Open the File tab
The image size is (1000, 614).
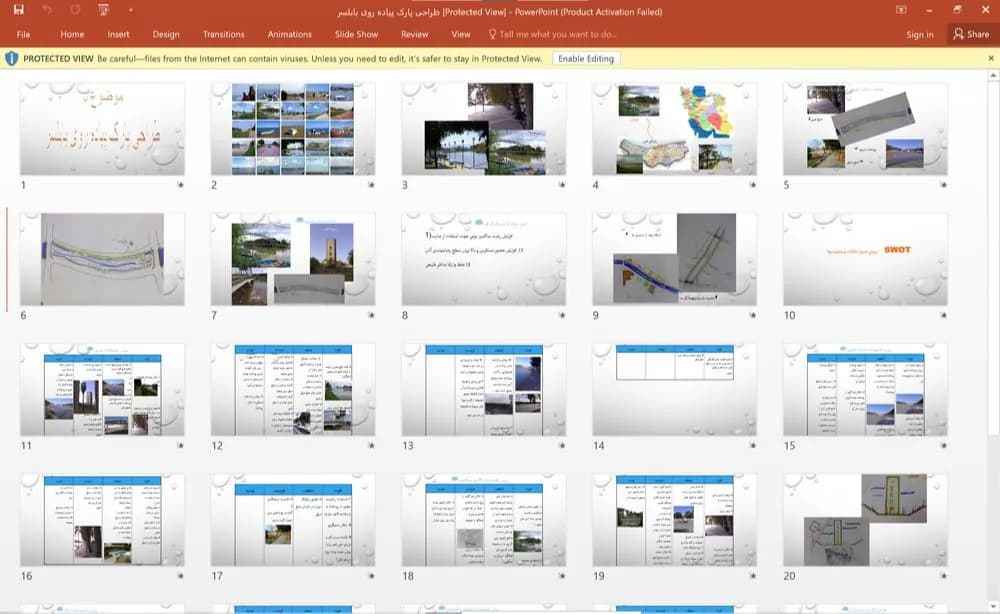tap(24, 34)
